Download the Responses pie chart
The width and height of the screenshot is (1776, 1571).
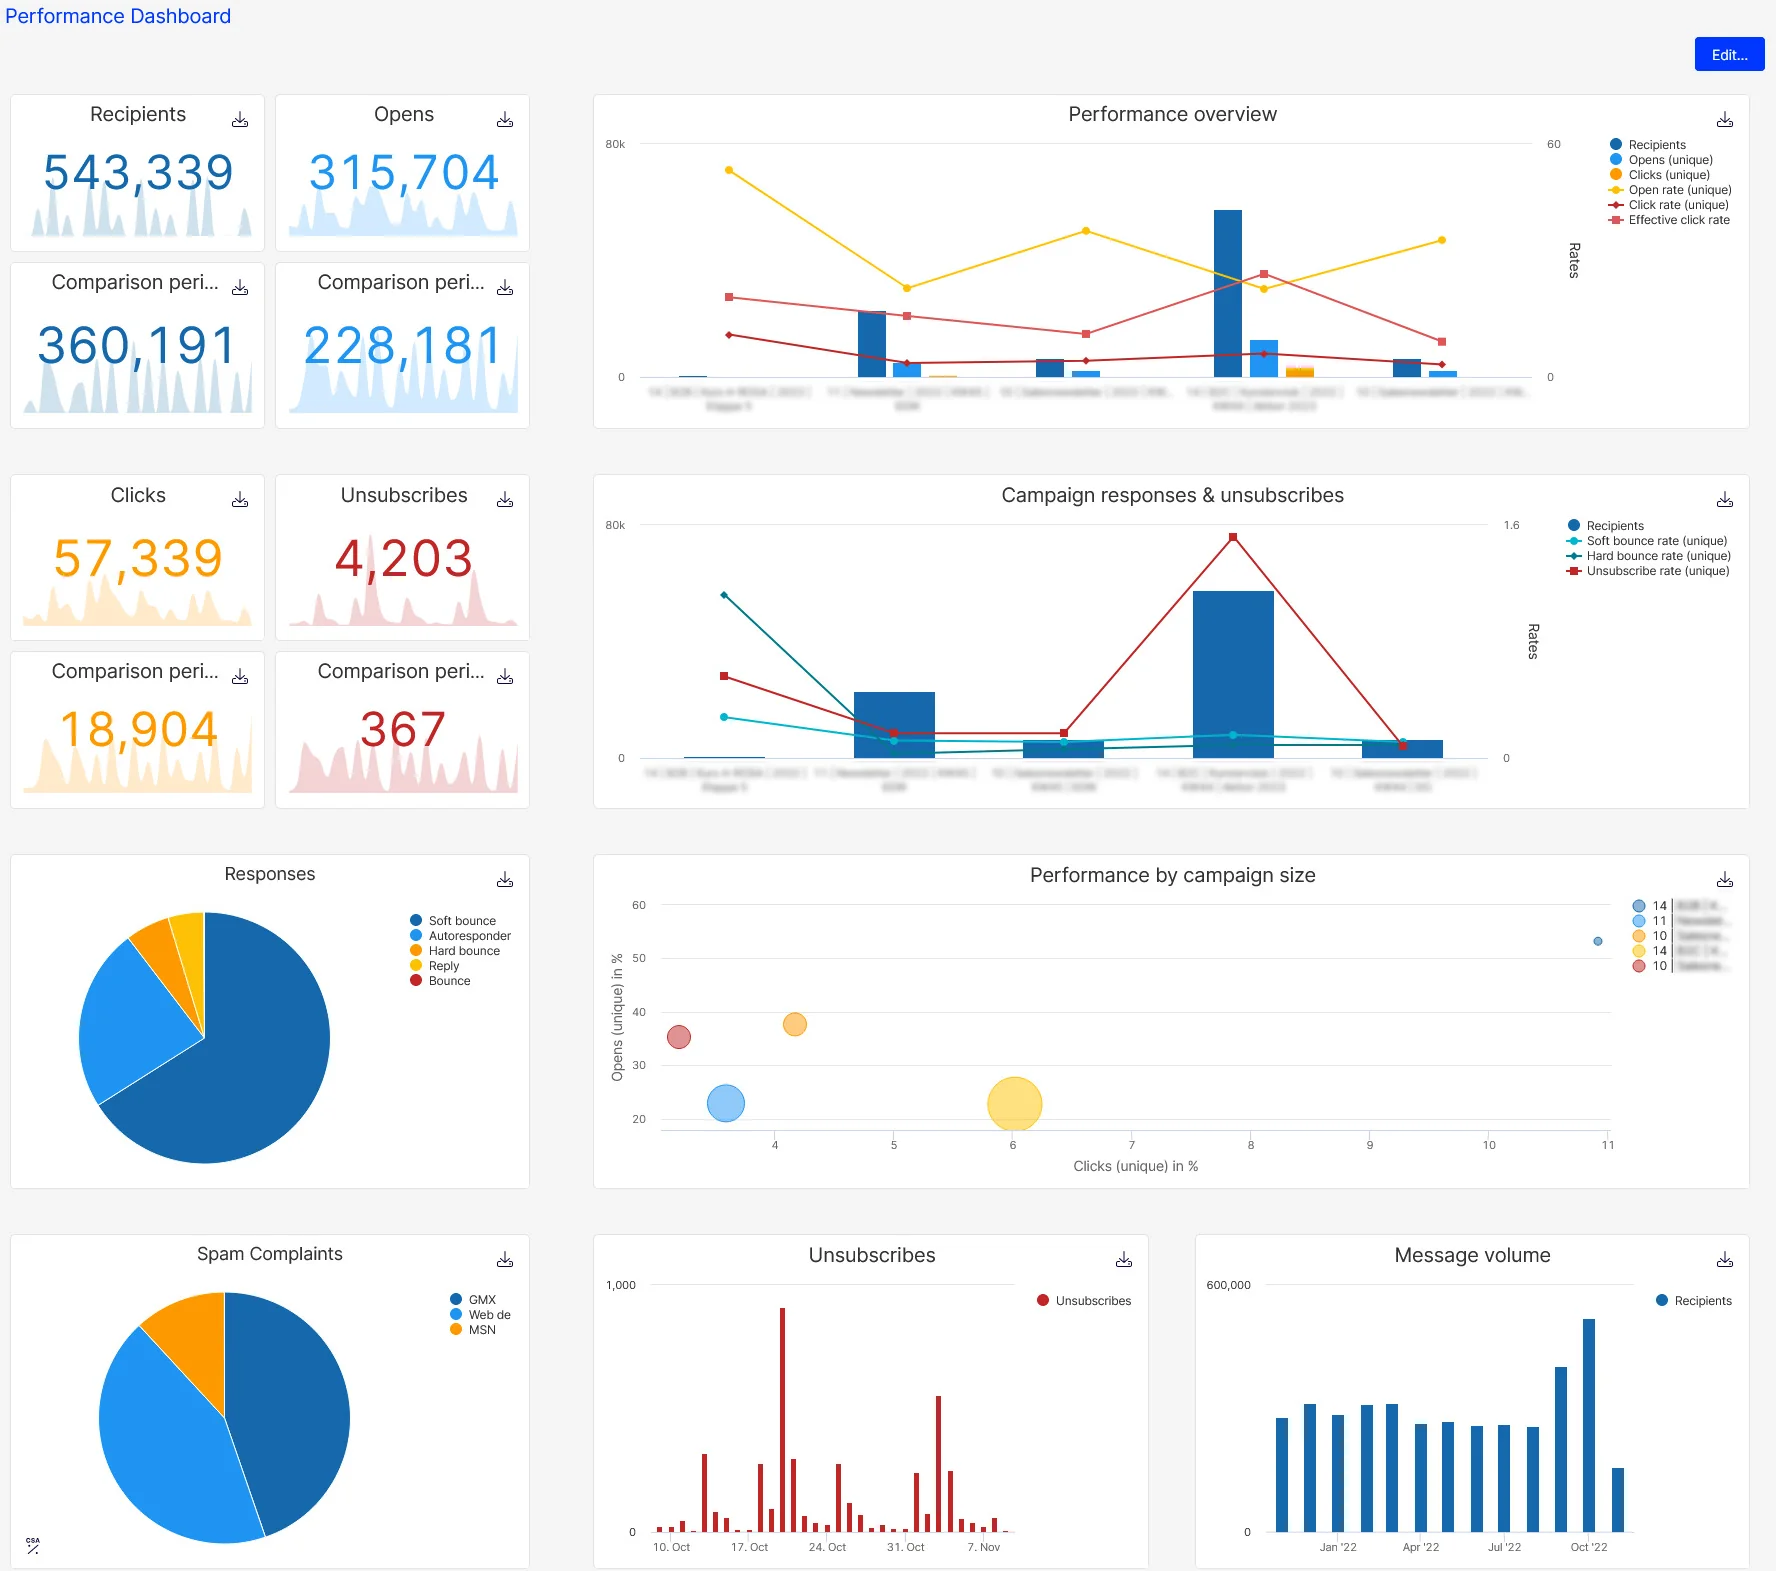pos(505,879)
